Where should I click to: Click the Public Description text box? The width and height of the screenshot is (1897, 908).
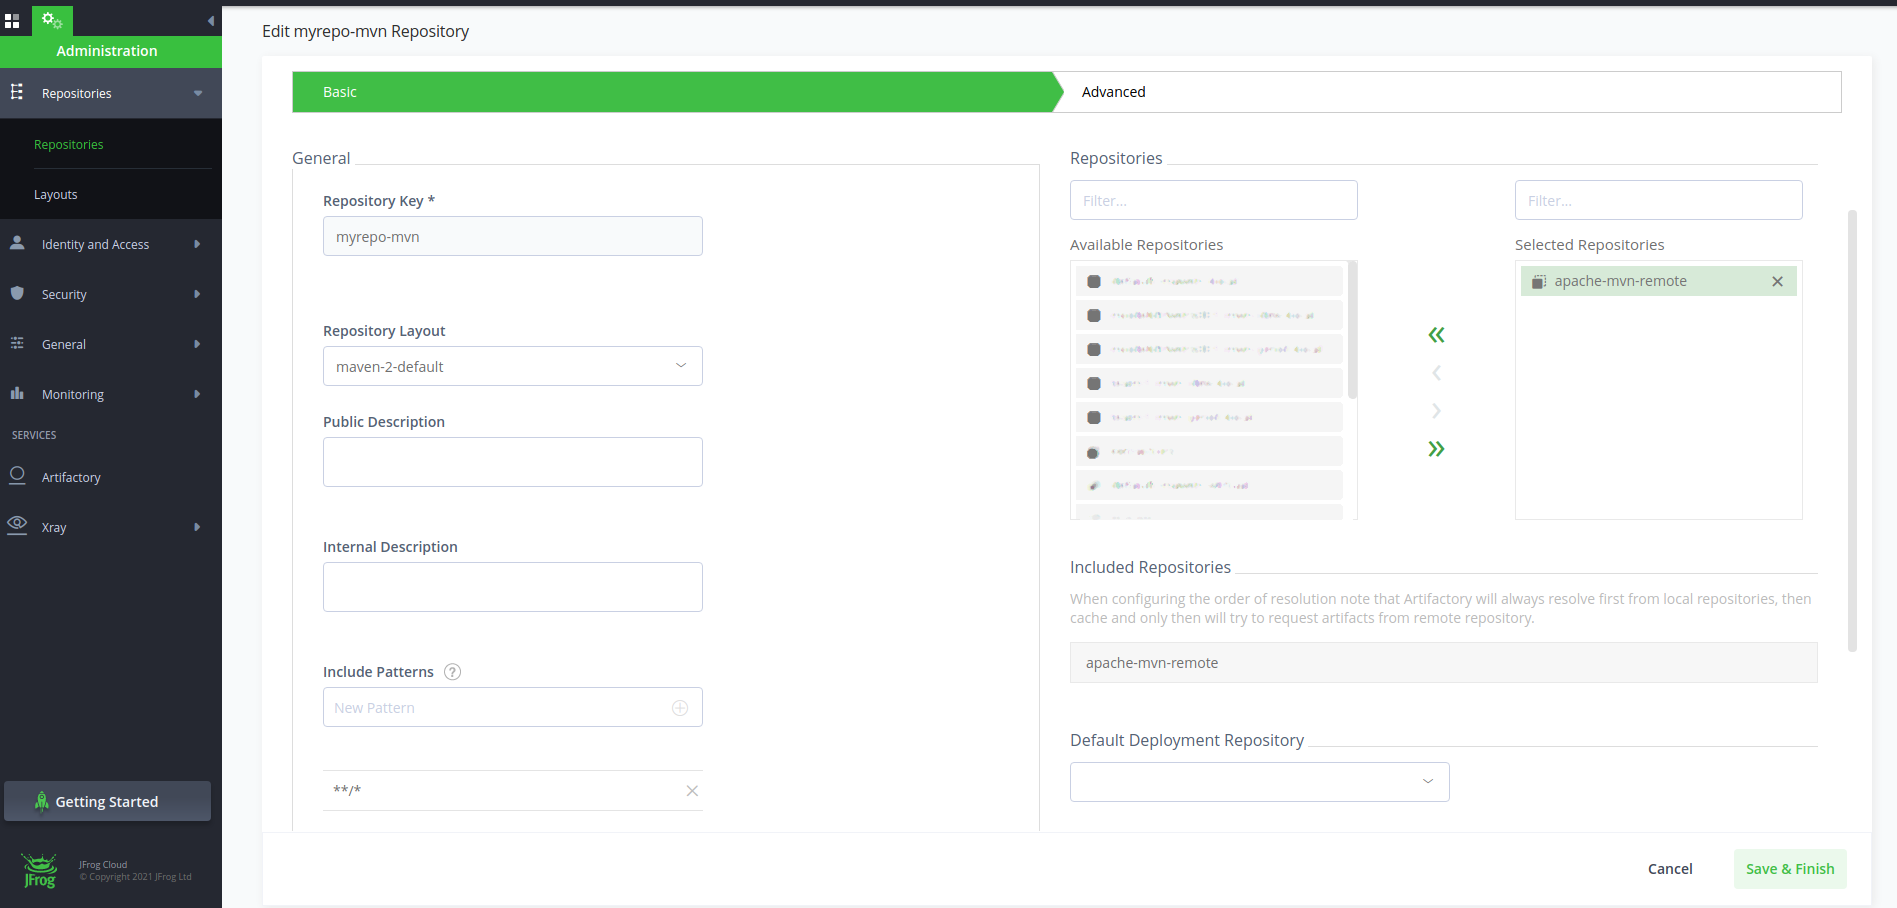click(512, 462)
